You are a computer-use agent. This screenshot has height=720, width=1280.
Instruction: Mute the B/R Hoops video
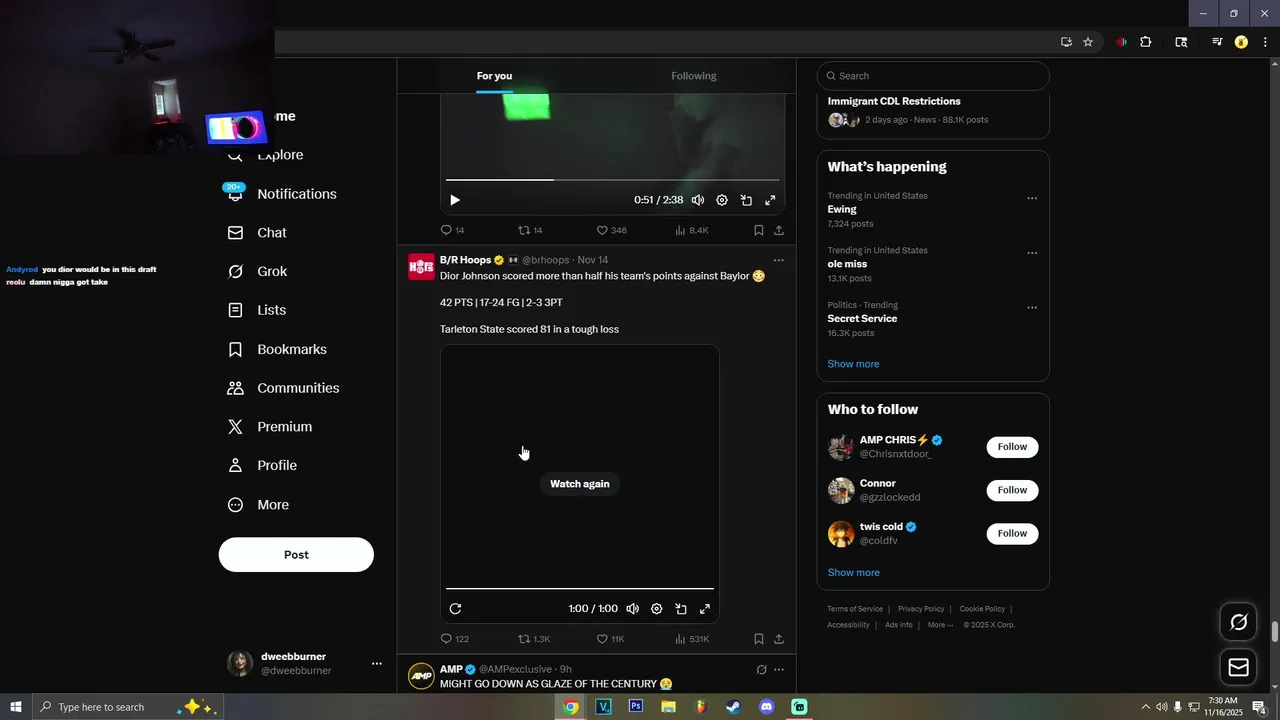point(633,609)
